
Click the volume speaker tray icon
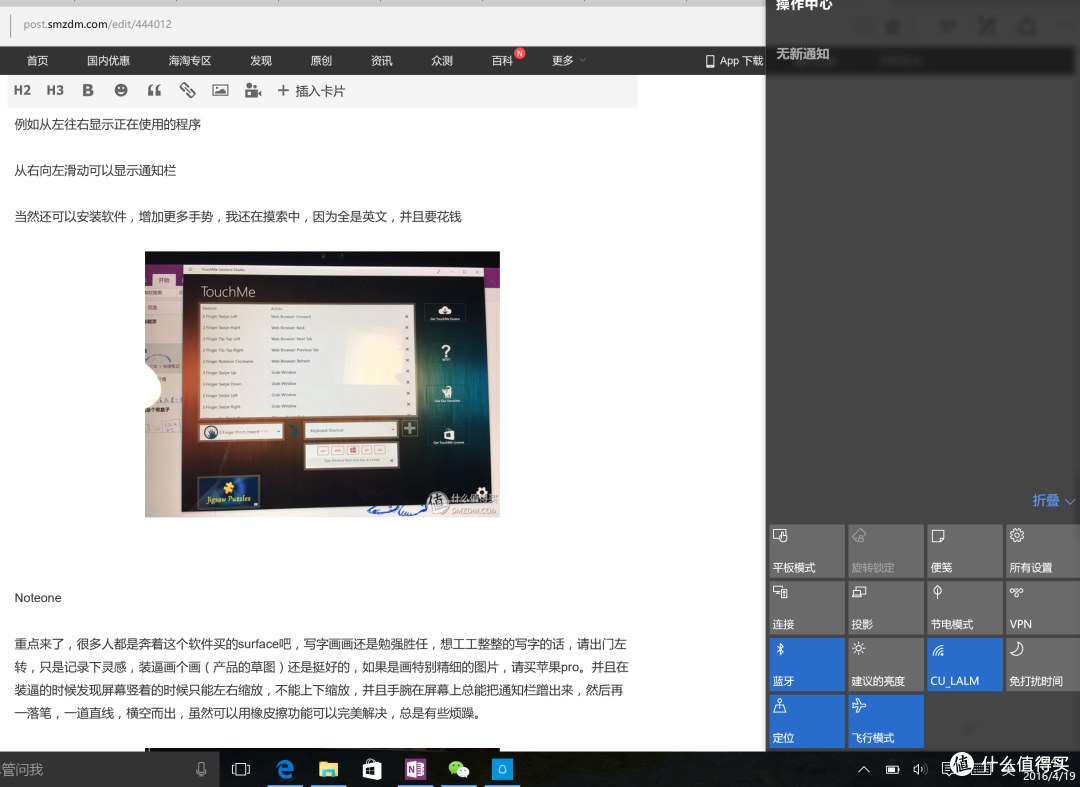pos(920,770)
